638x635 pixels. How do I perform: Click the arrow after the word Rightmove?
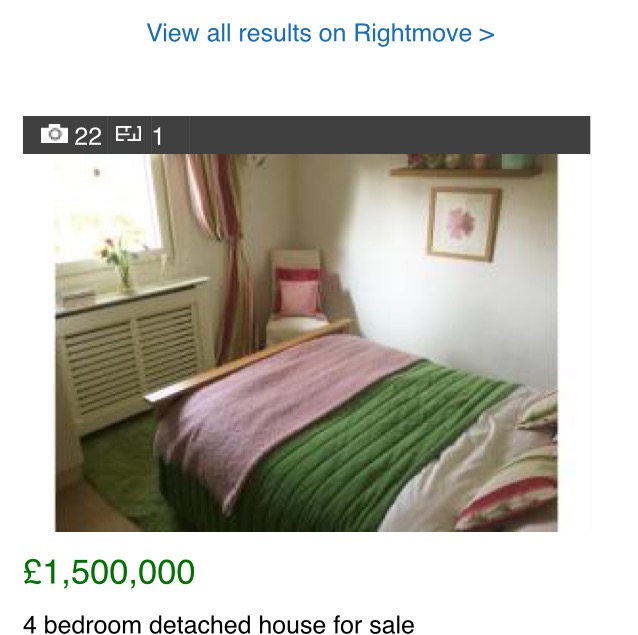pyautogui.click(x=487, y=34)
